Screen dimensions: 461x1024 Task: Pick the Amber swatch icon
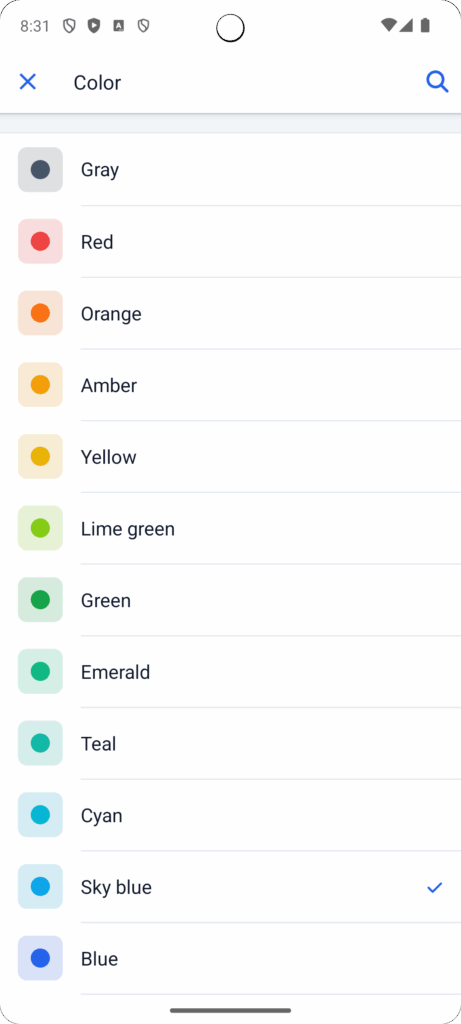coord(40,385)
